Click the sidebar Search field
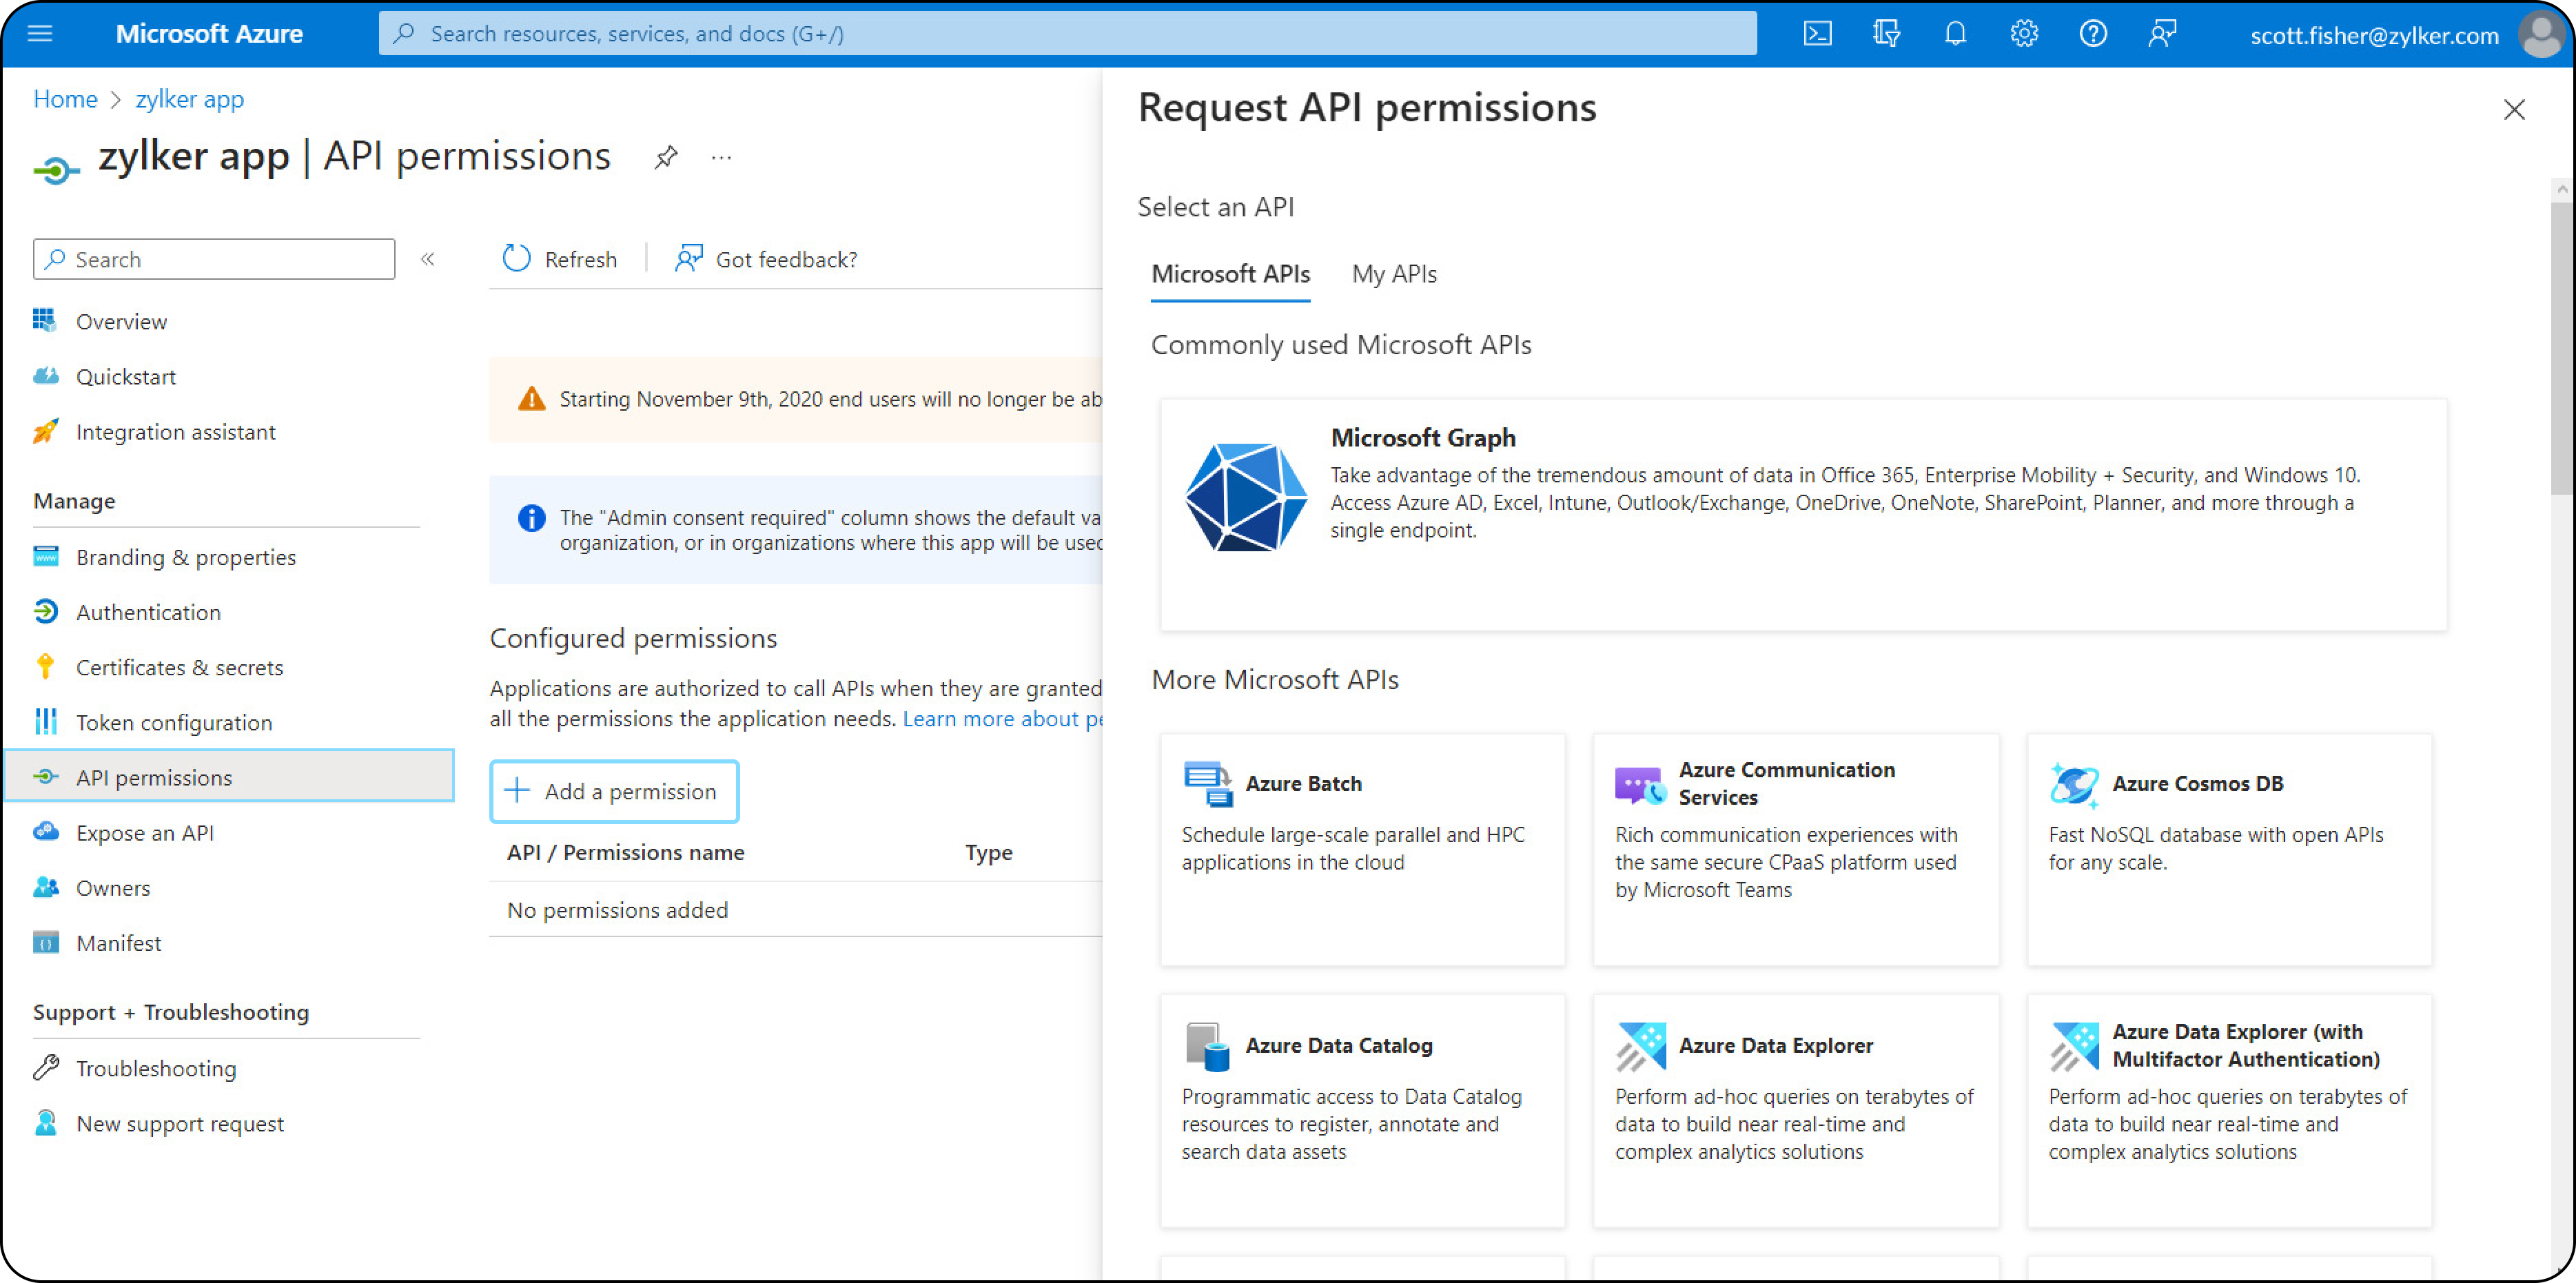Screen dimensions: 2576x1283 pos(214,259)
